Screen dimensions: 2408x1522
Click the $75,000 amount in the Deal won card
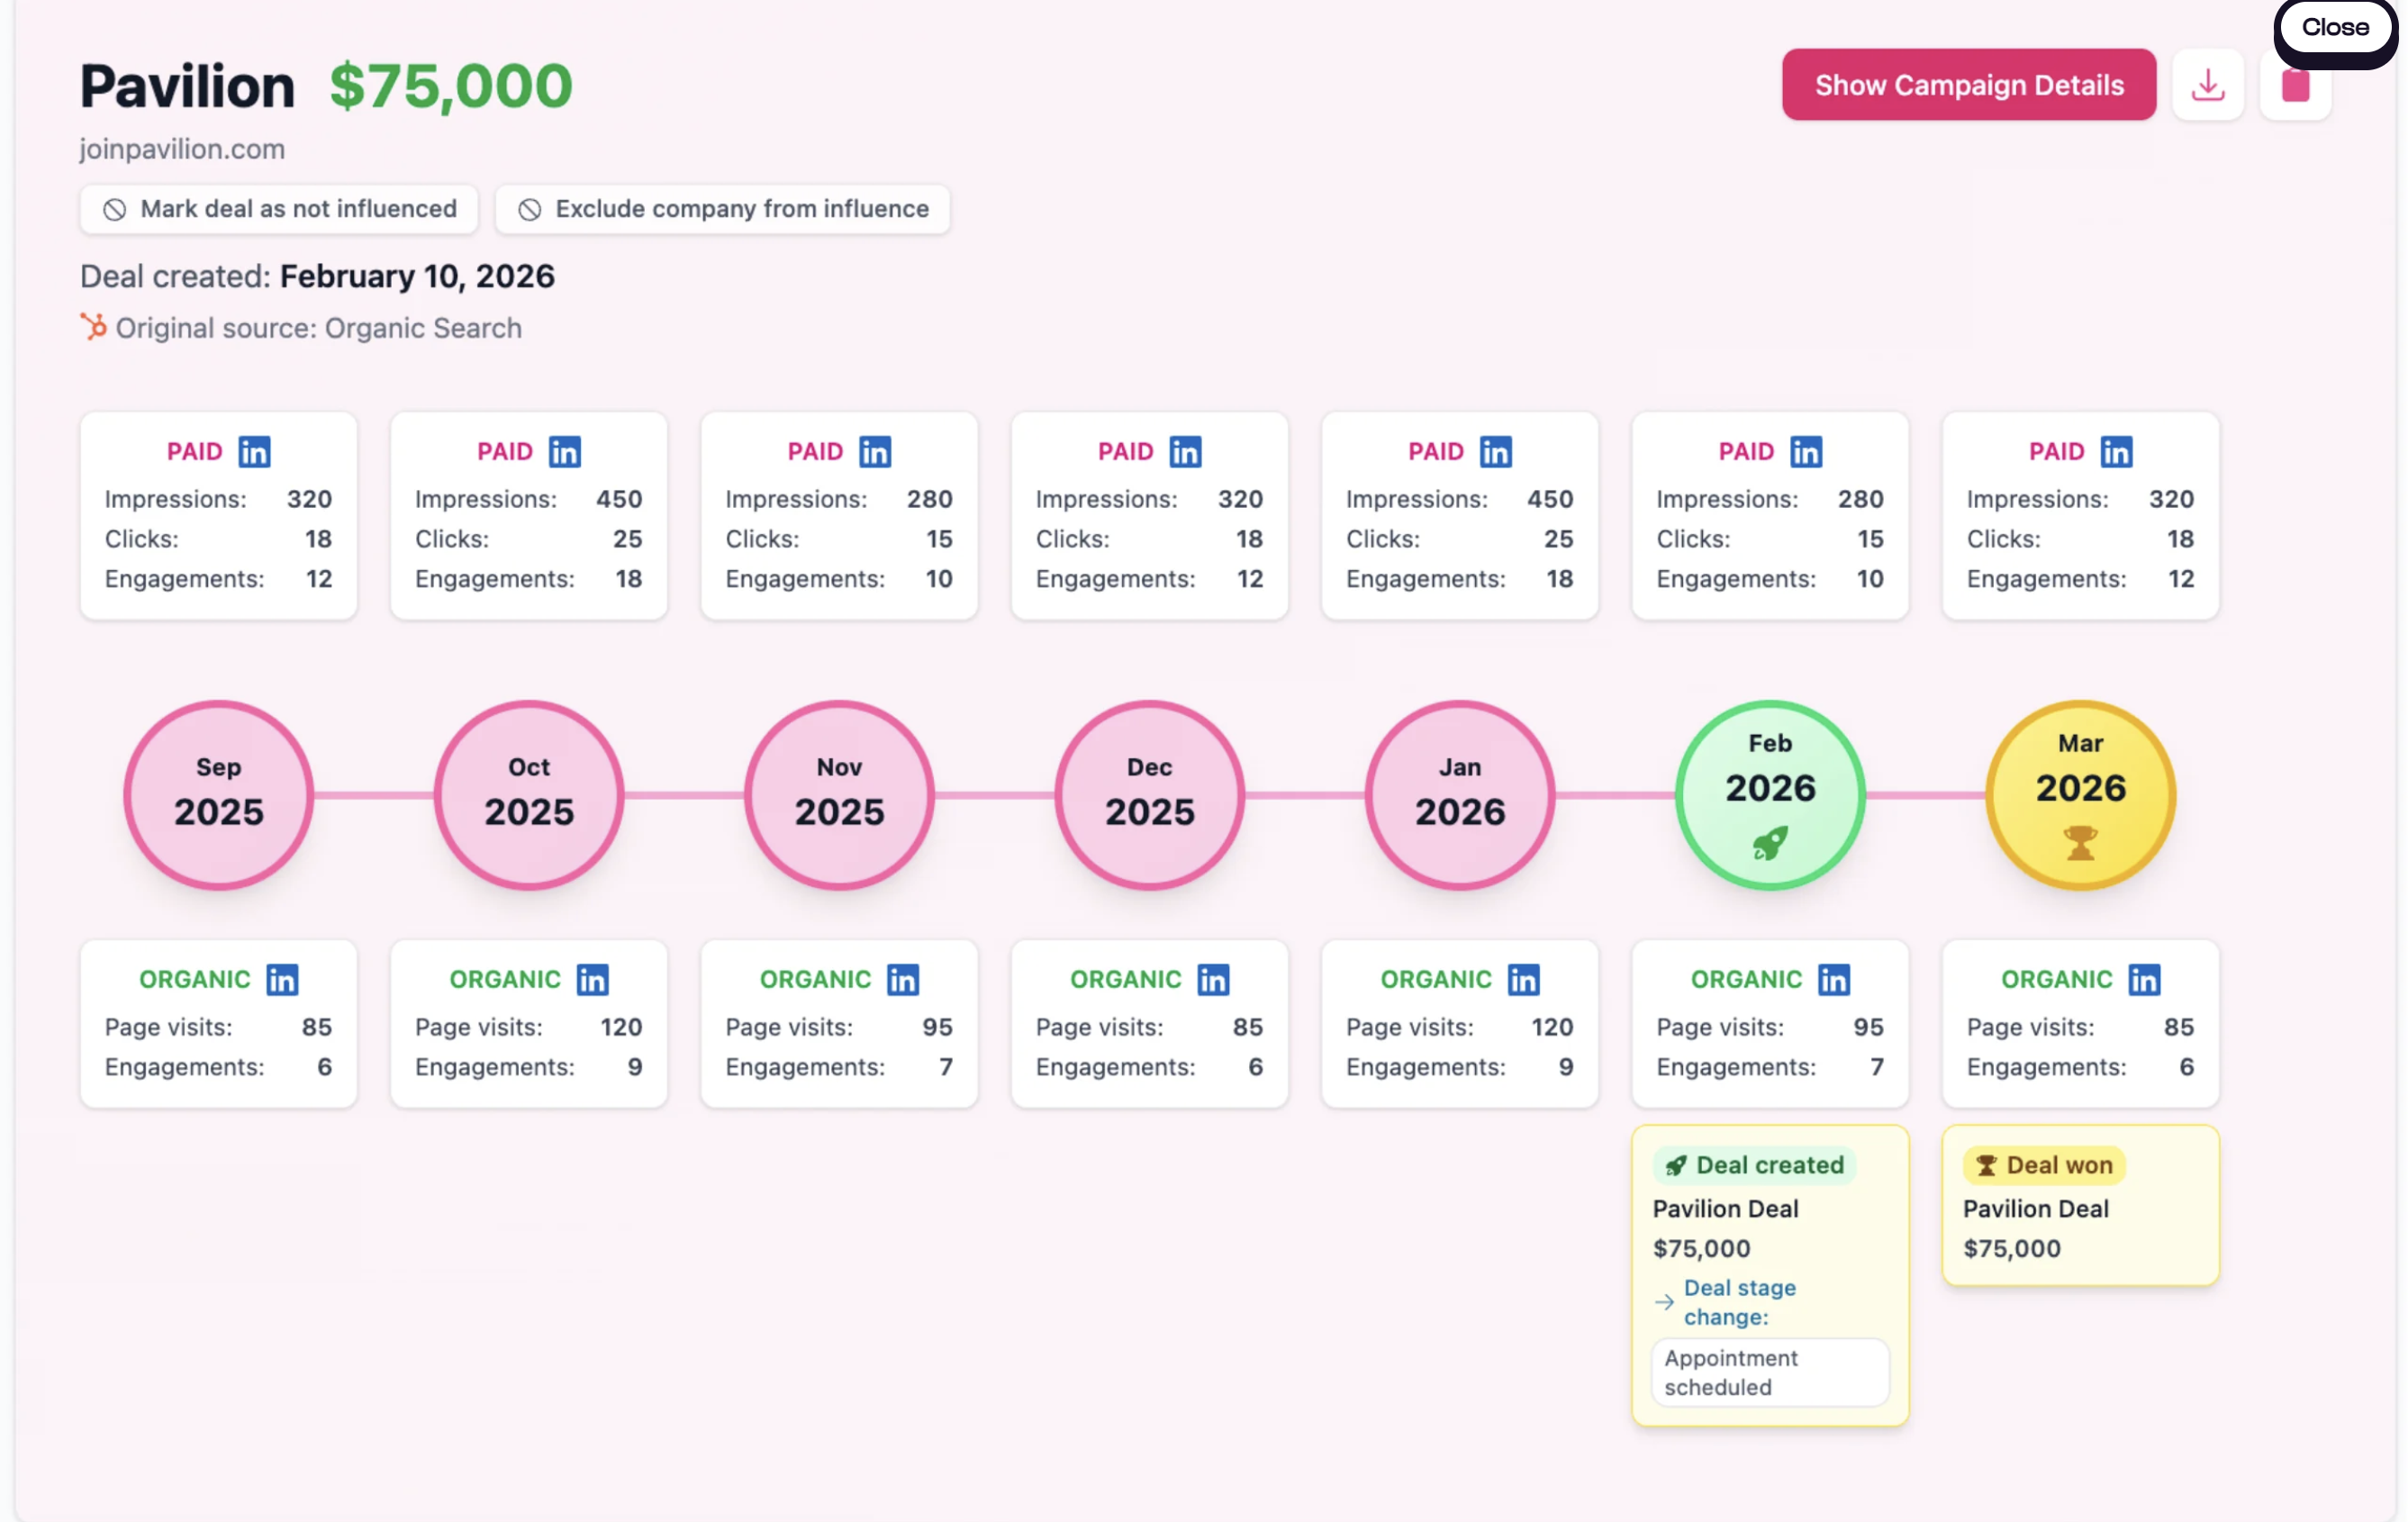click(2012, 1249)
